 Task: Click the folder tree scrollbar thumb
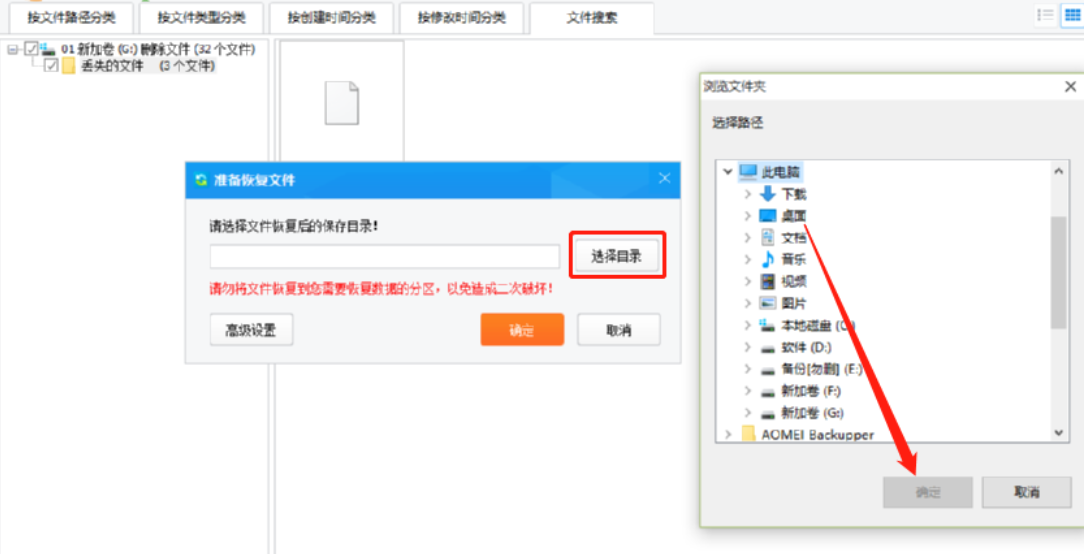point(1059,271)
